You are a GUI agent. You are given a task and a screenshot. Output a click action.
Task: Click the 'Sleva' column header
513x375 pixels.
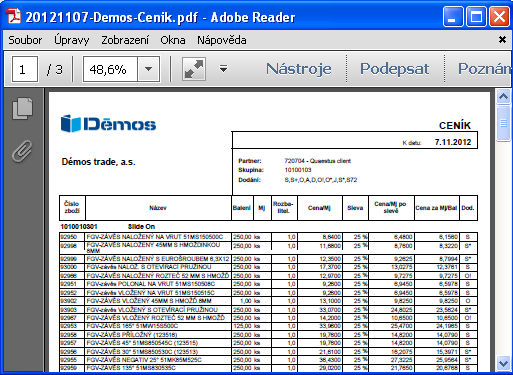tap(355, 208)
